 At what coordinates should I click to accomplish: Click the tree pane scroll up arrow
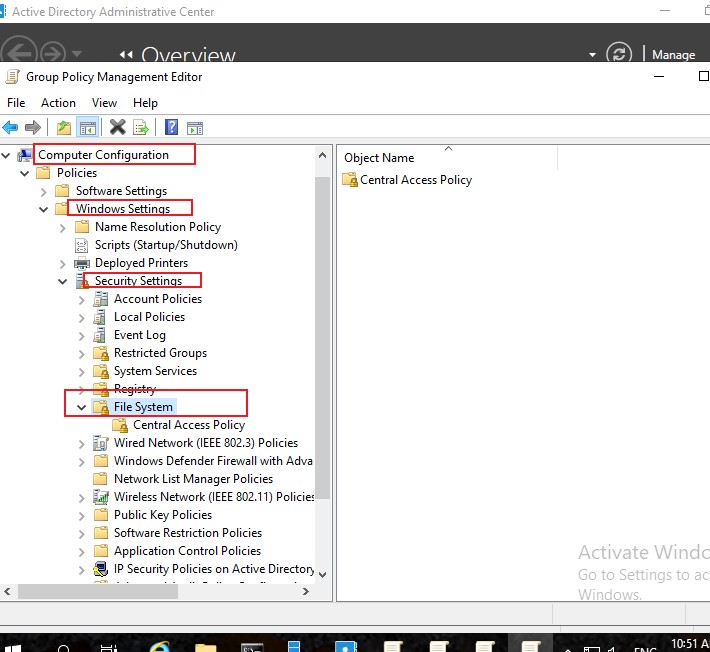pyautogui.click(x=322, y=155)
